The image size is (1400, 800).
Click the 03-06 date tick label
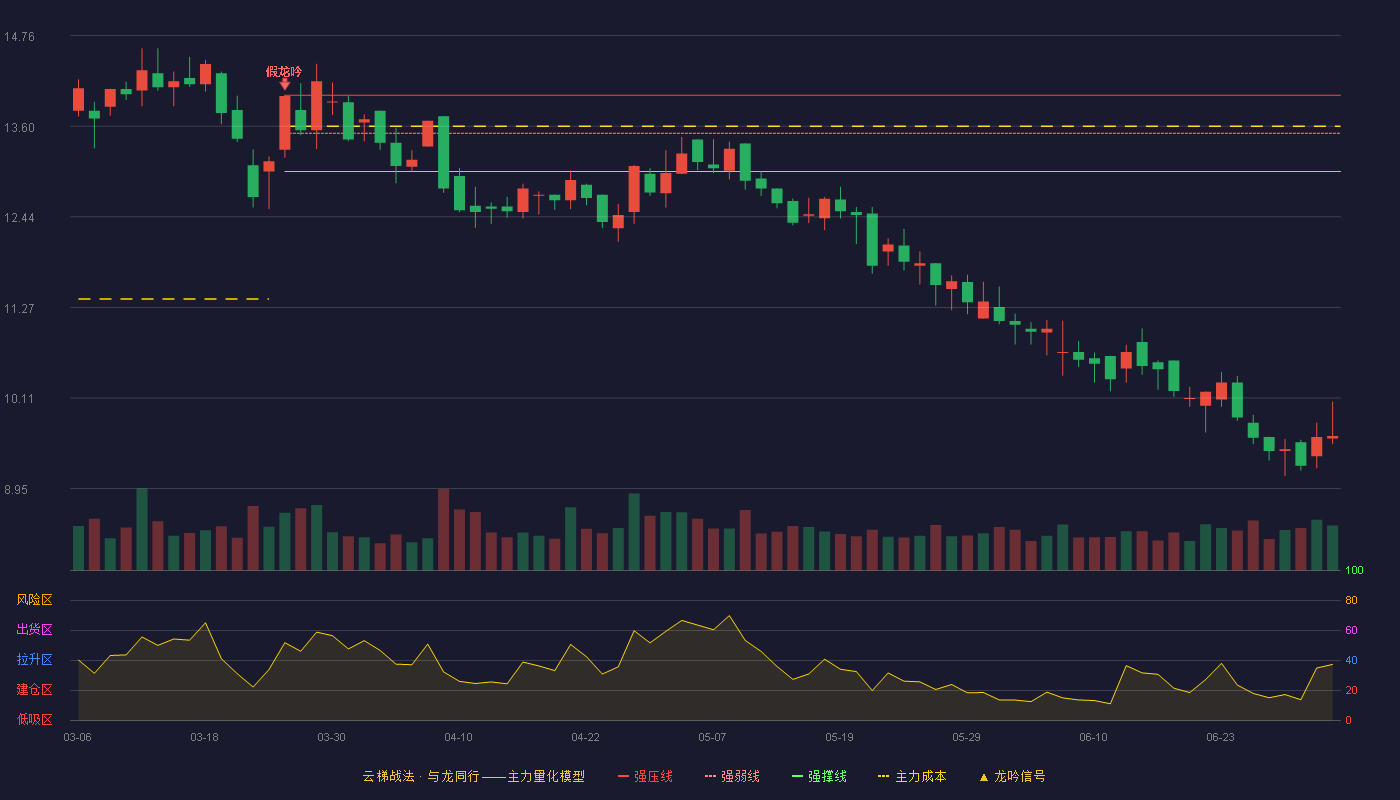click(x=77, y=737)
